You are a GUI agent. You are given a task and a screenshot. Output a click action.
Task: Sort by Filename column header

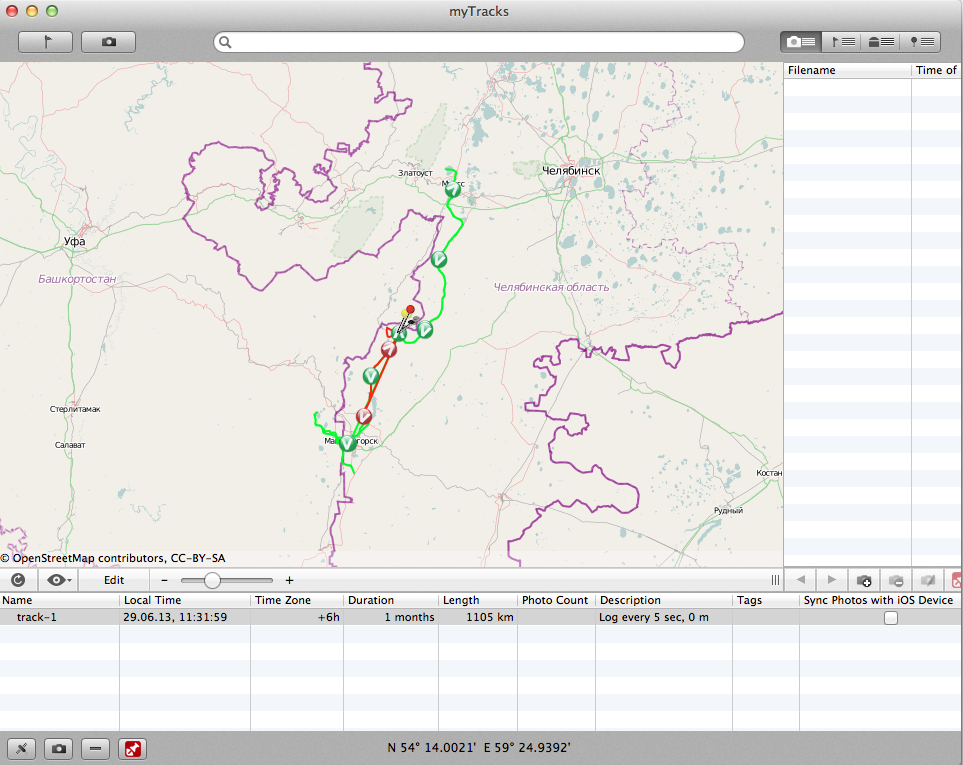pos(848,70)
